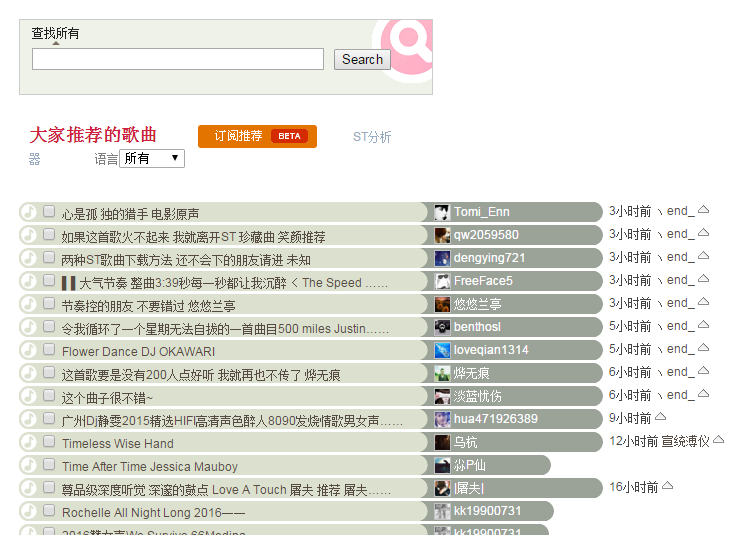Click the pink magnifier search icon
Screen dimensions: 730x535
(x=408, y=44)
